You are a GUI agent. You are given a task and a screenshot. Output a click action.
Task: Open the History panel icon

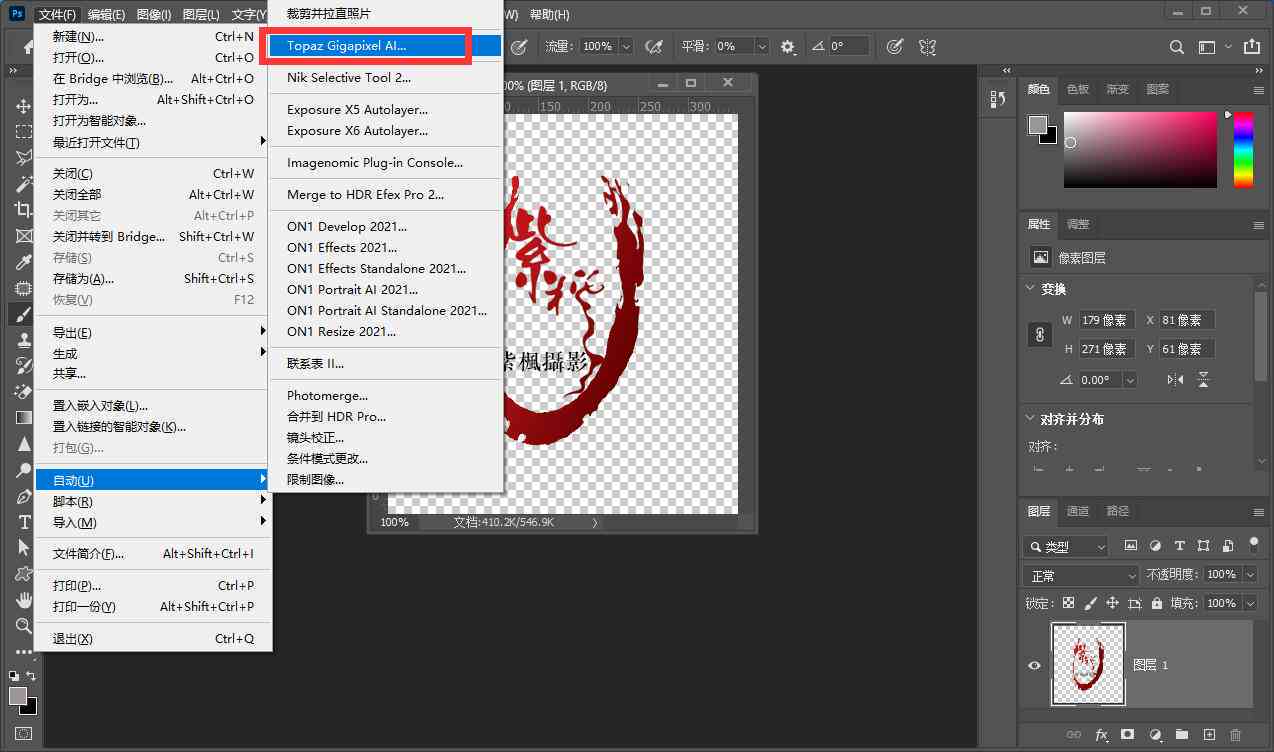(x=997, y=98)
